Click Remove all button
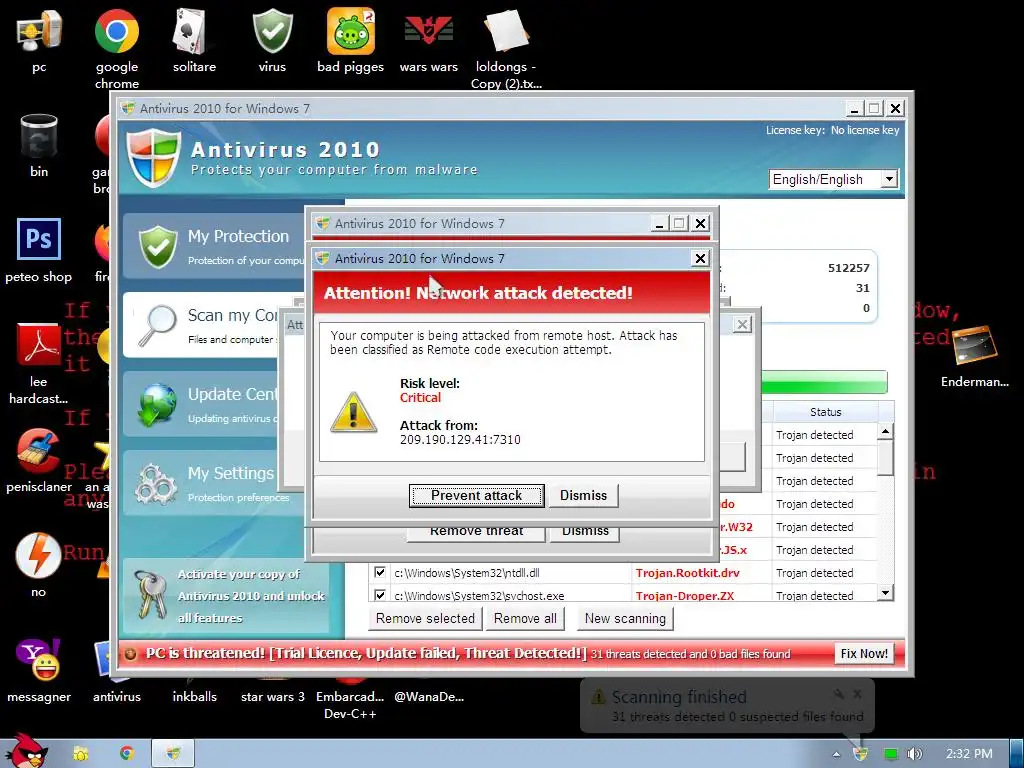The image size is (1024, 768). tap(525, 618)
